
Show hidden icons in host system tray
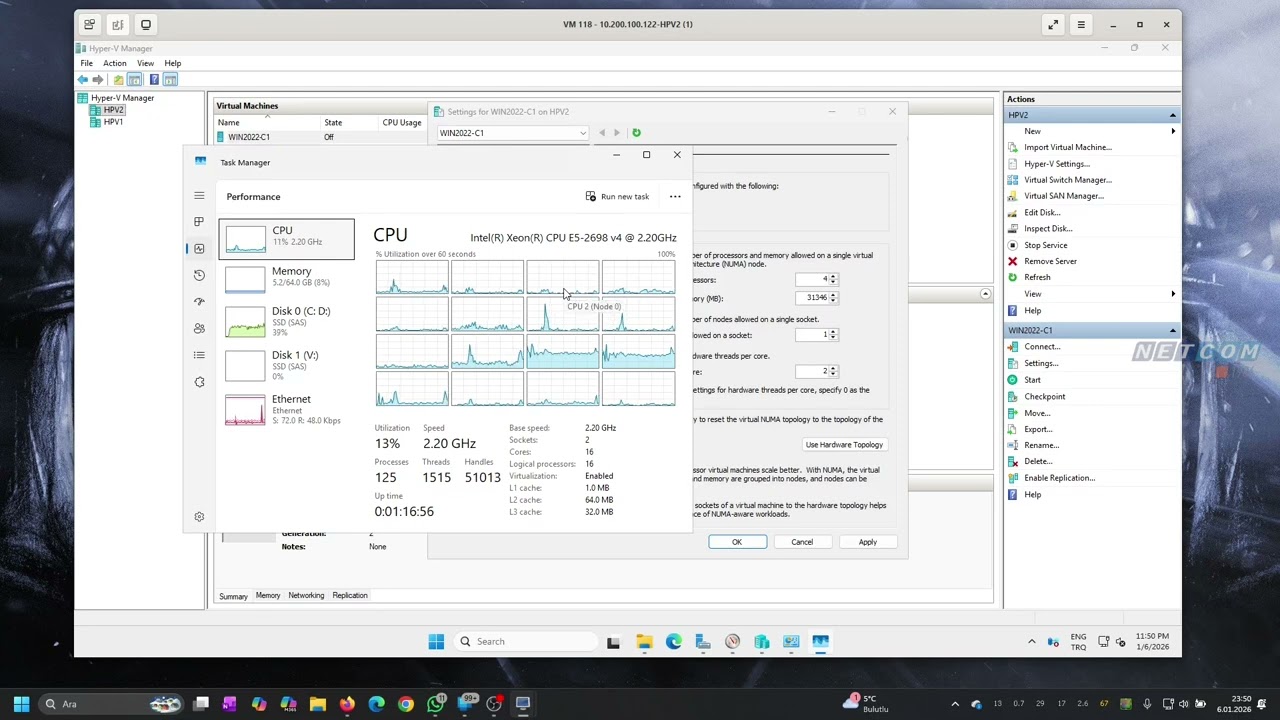pos(955,704)
